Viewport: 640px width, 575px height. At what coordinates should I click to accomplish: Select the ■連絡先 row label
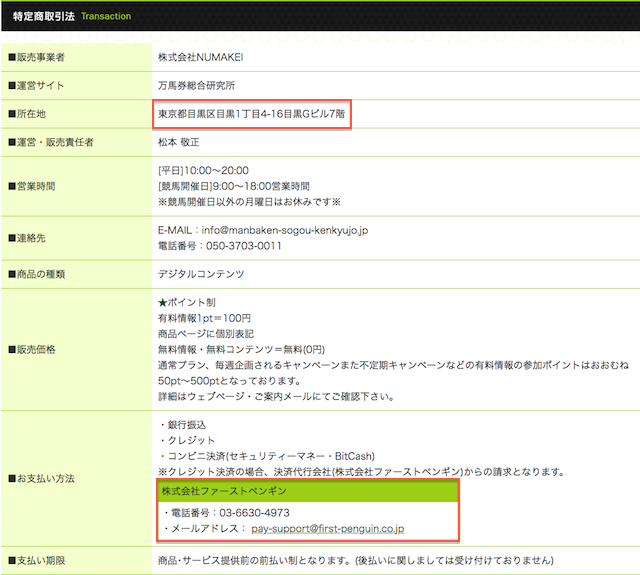27,238
